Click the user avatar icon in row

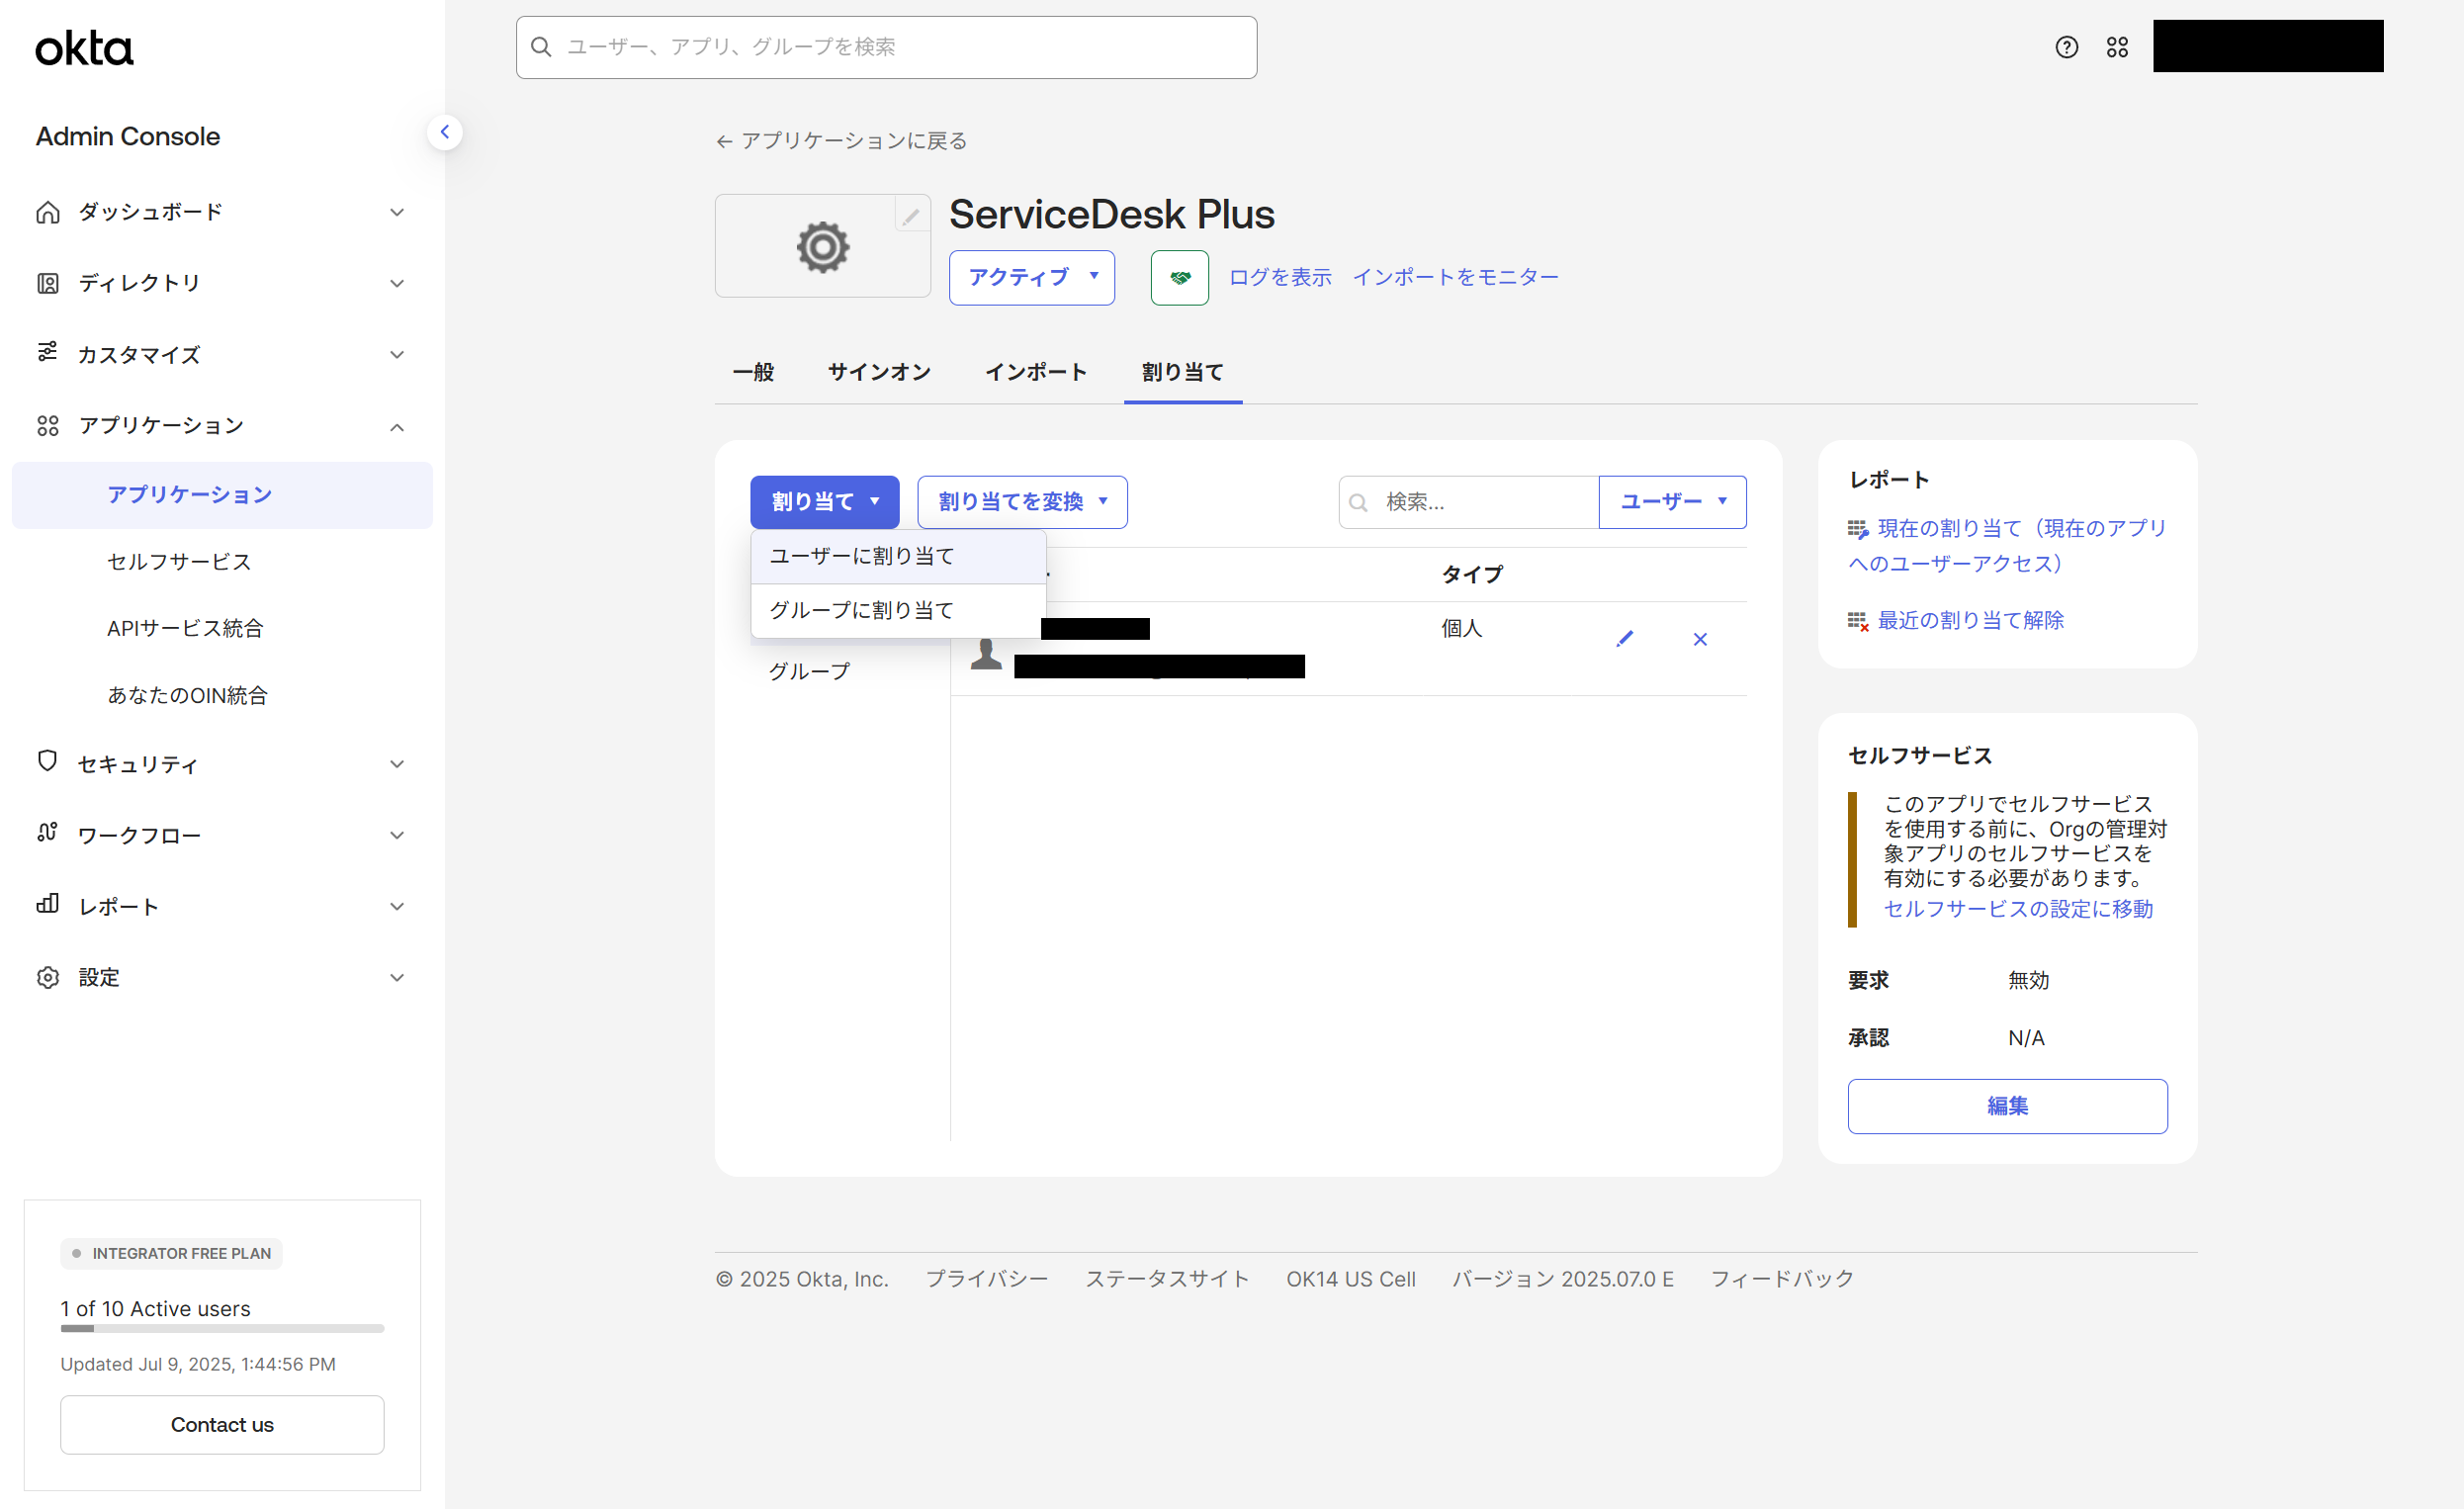point(986,654)
